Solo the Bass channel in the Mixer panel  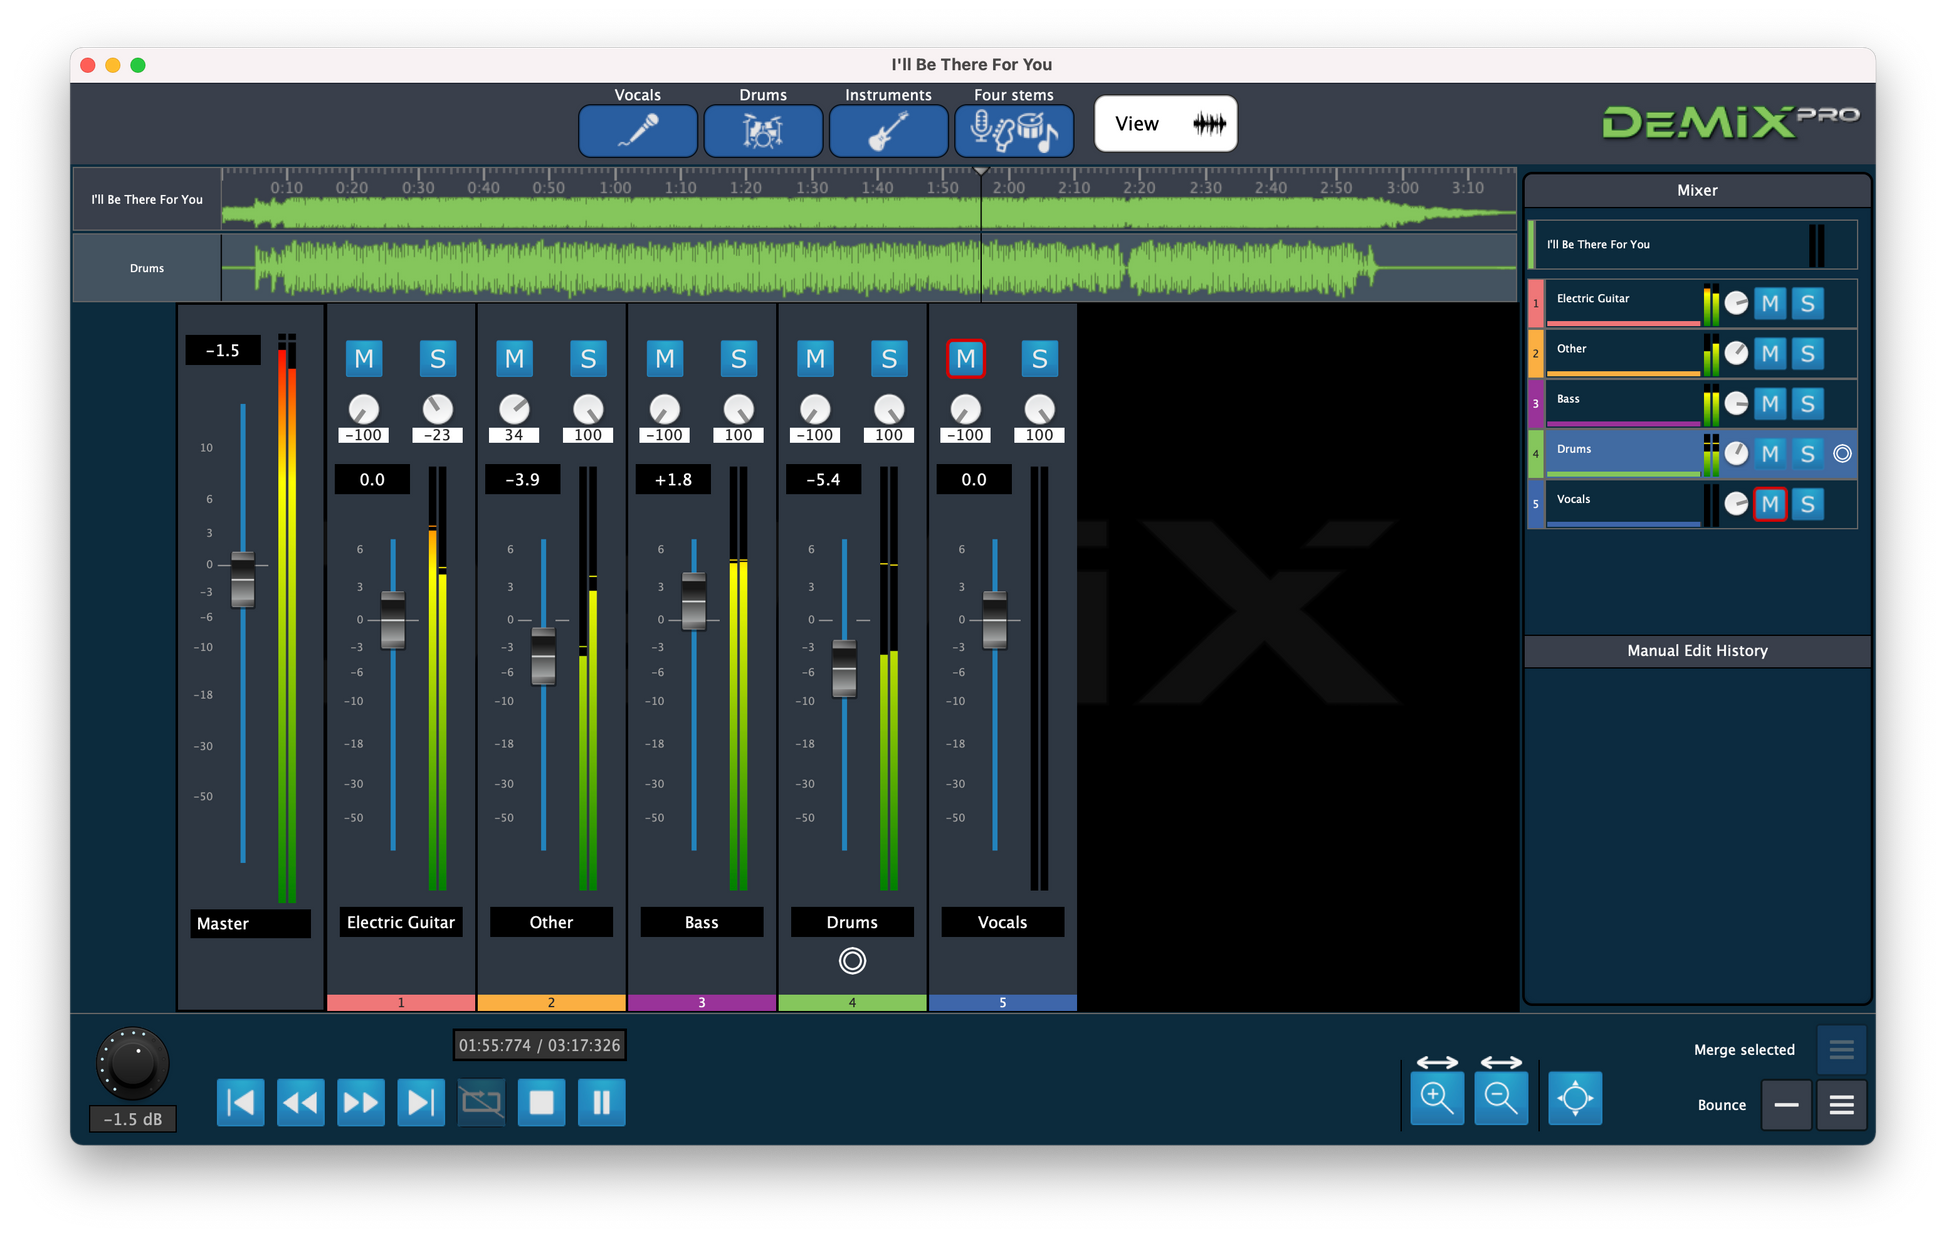[x=1807, y=403]
